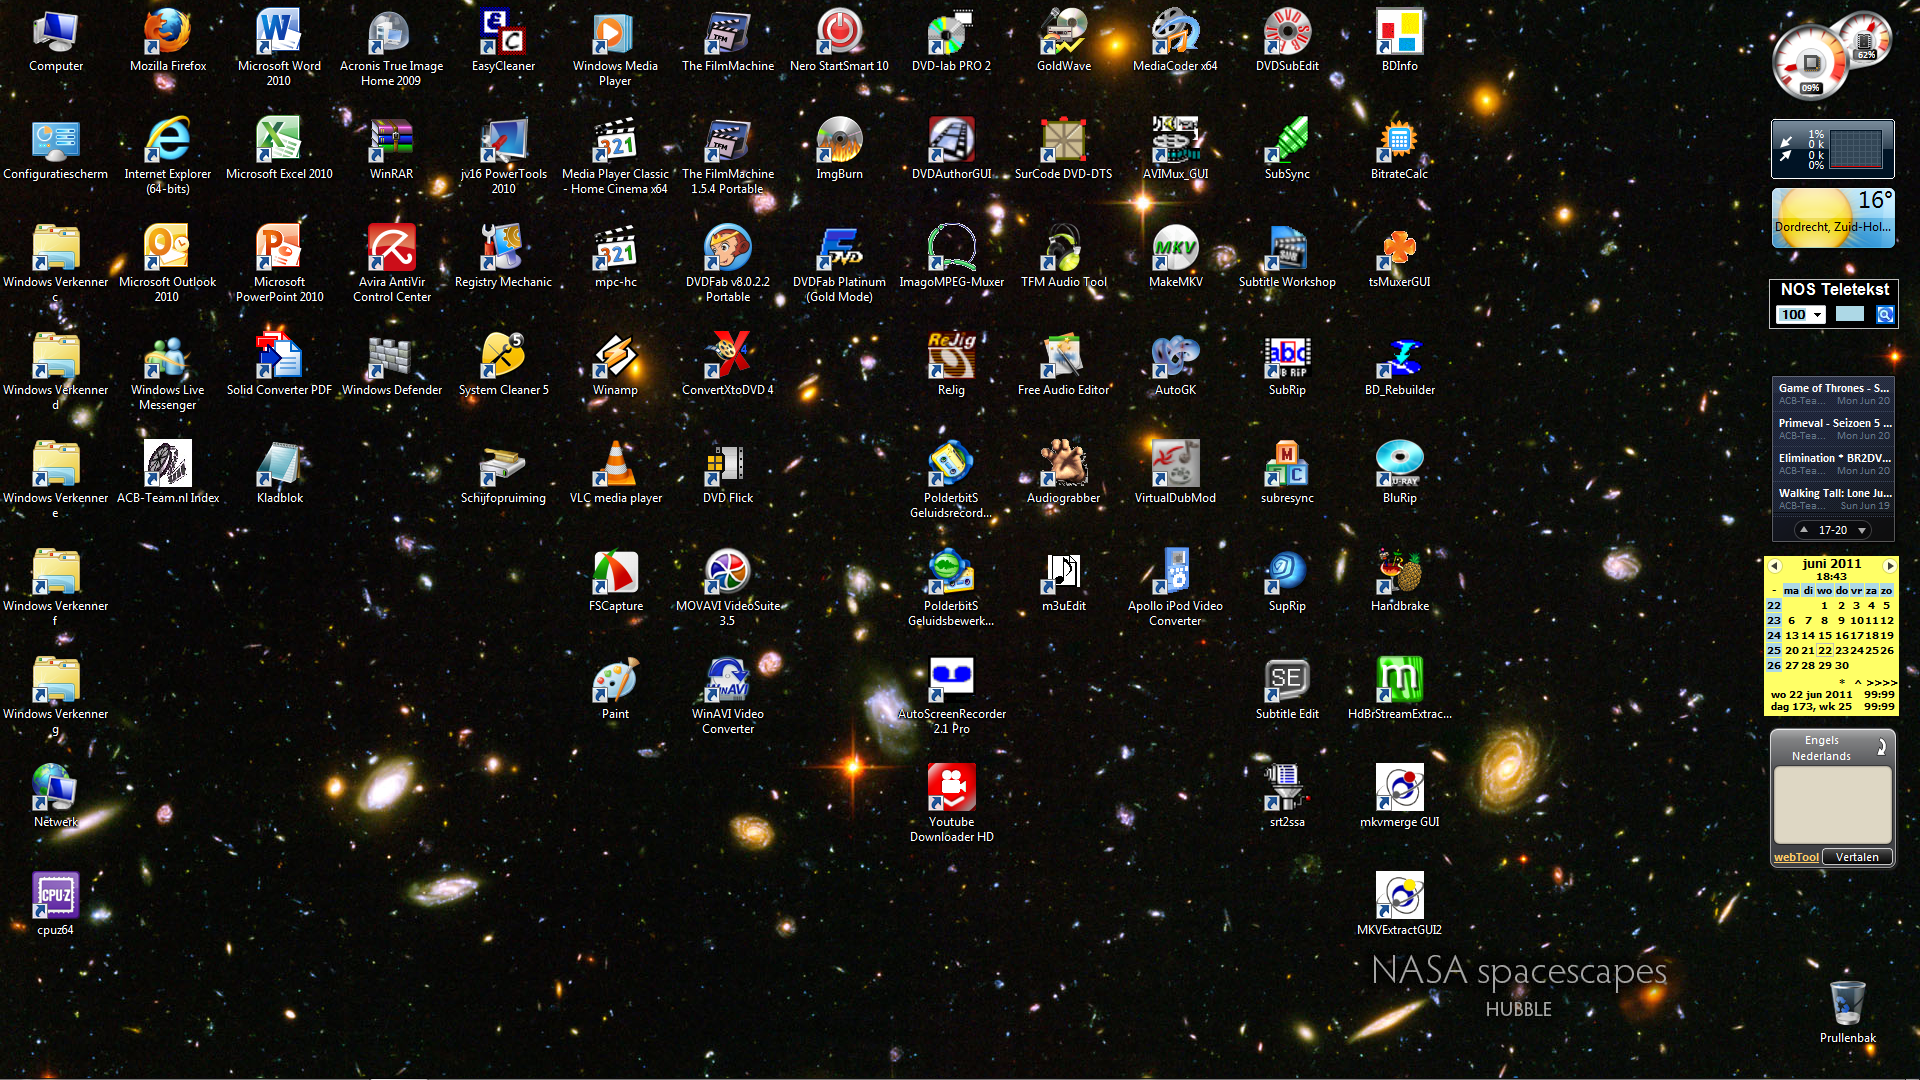The width and height of the screenshot is (1920, 1080).
Task: Show previous feed headlines with up arrow
Action: pos(1803,530)
